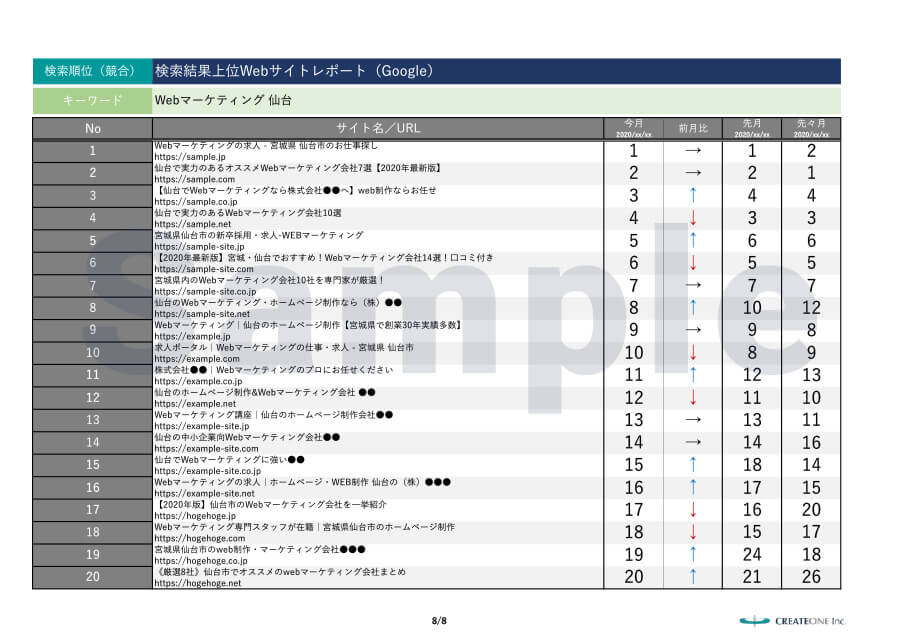Click the right arrow in row 1's 前月比 column
900x637 pixels.
(x=690, y=152)
